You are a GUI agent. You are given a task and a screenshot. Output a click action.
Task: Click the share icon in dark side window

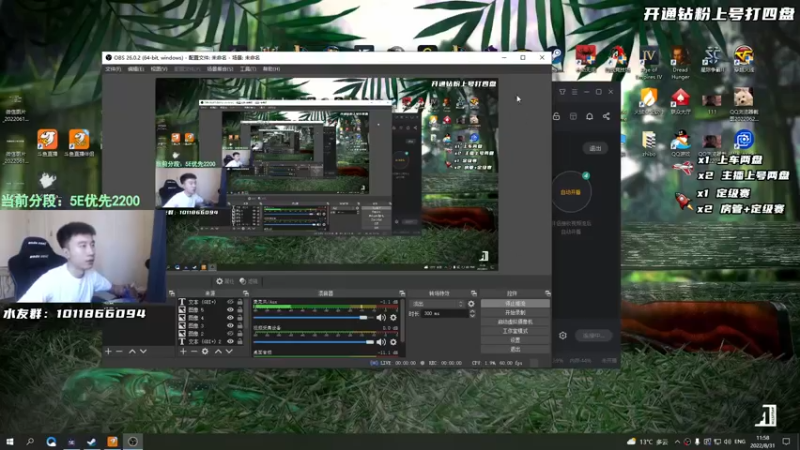[x=606, y=116]
